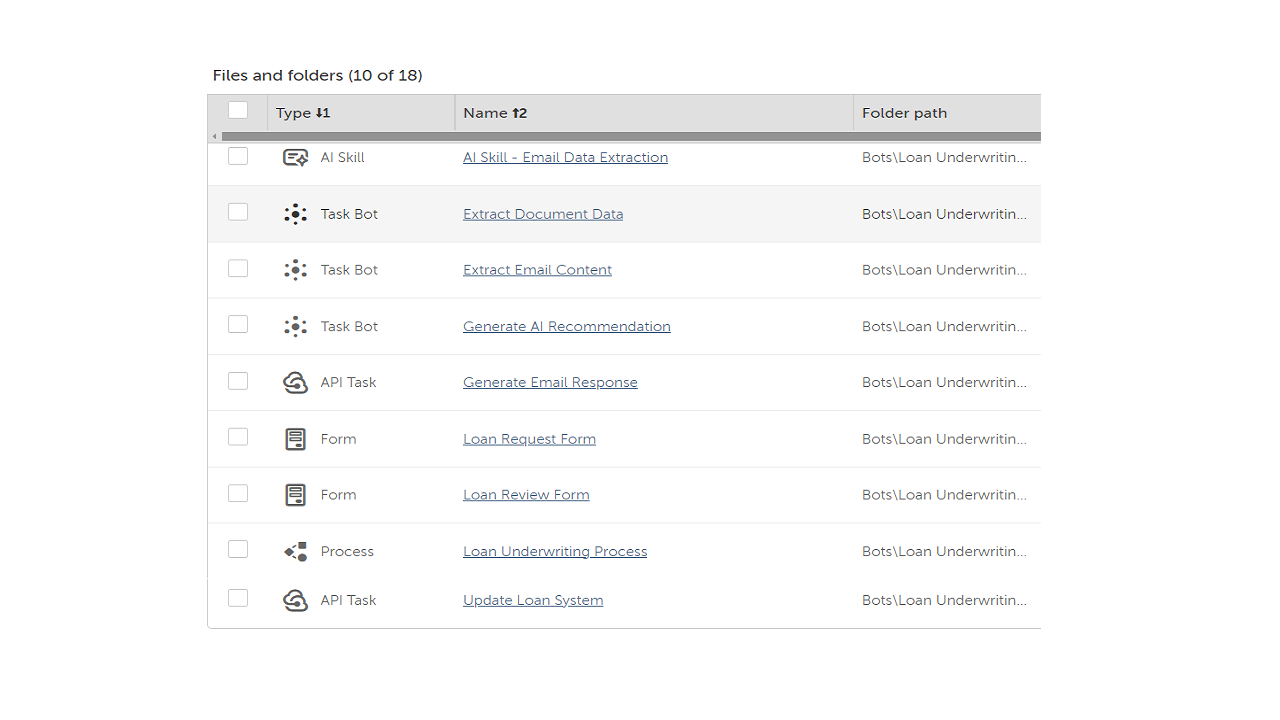
Task: Open the Loan Underwriting Process link
Action: [555, 551]
